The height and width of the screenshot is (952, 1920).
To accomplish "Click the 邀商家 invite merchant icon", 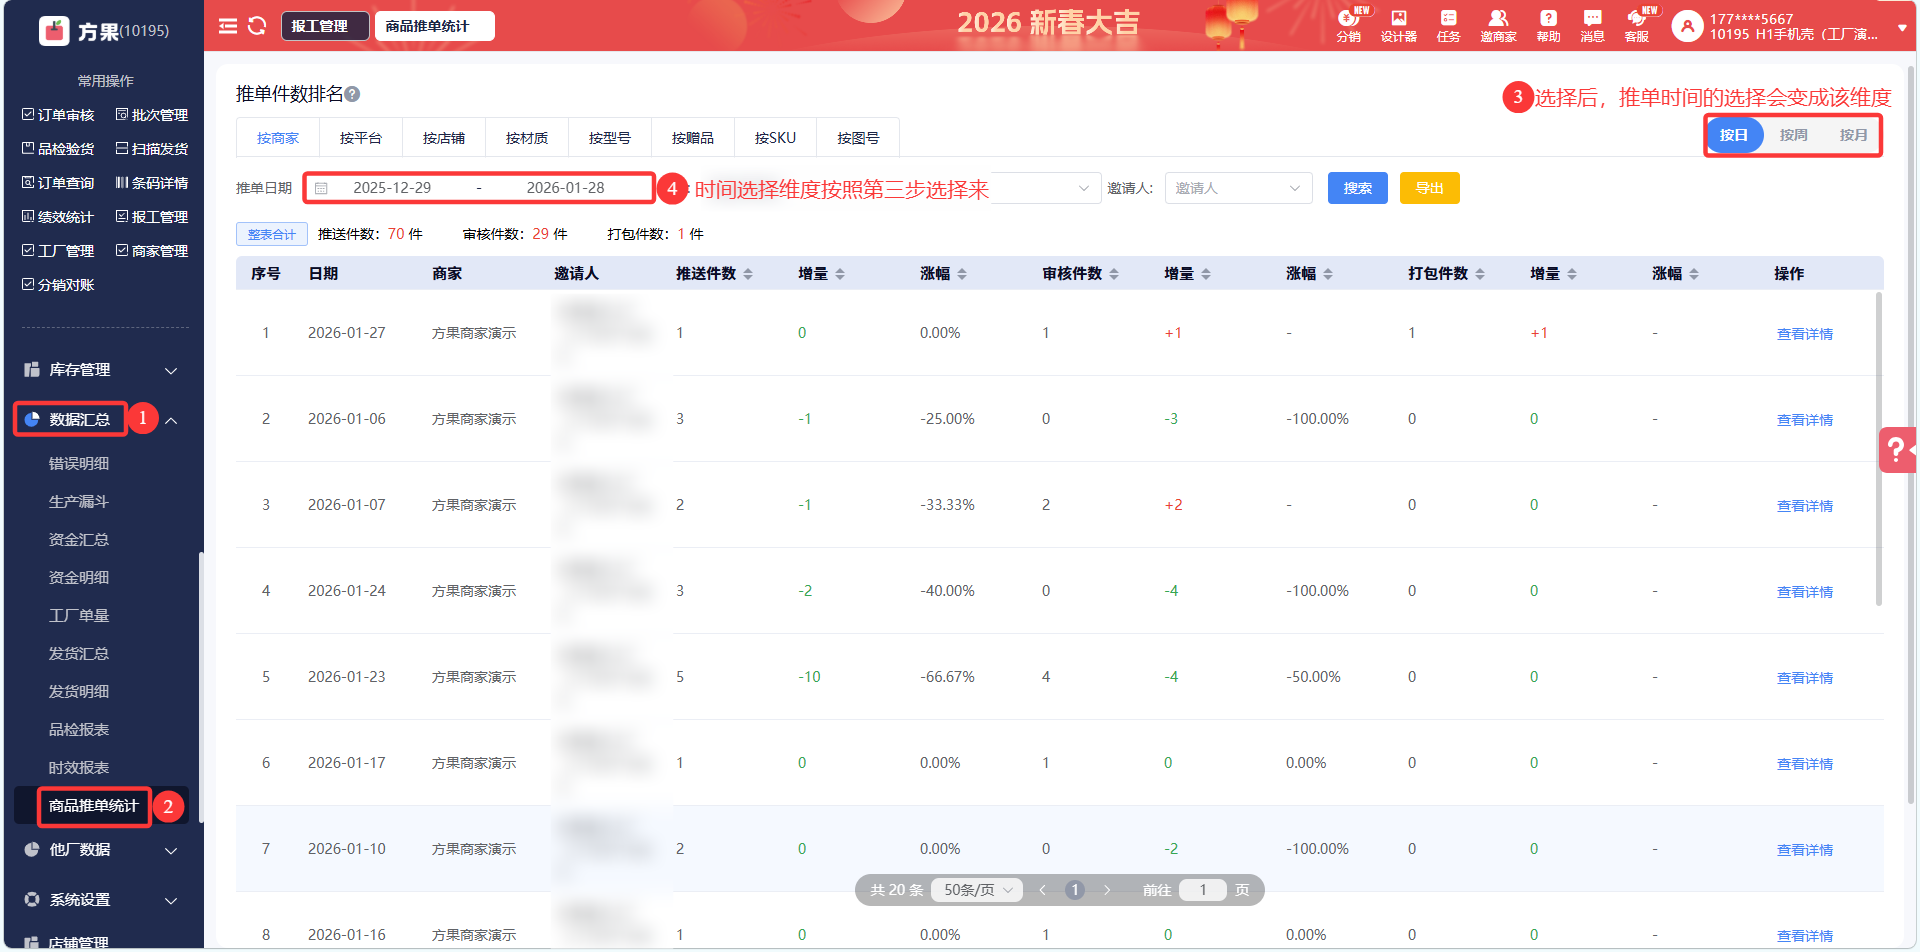I will (1498, 25).
